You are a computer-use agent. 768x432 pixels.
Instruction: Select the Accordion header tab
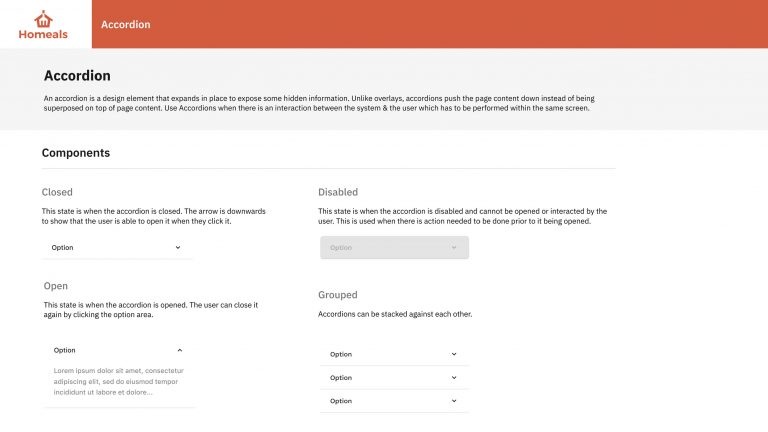[126, 24]
